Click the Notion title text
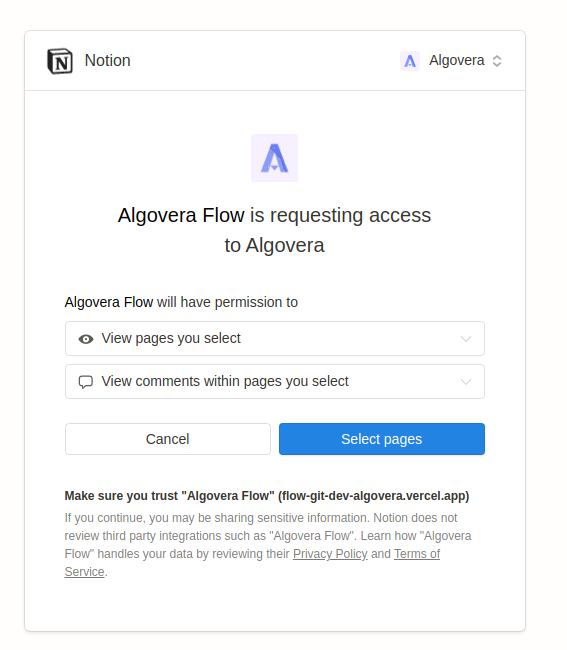 107,61
